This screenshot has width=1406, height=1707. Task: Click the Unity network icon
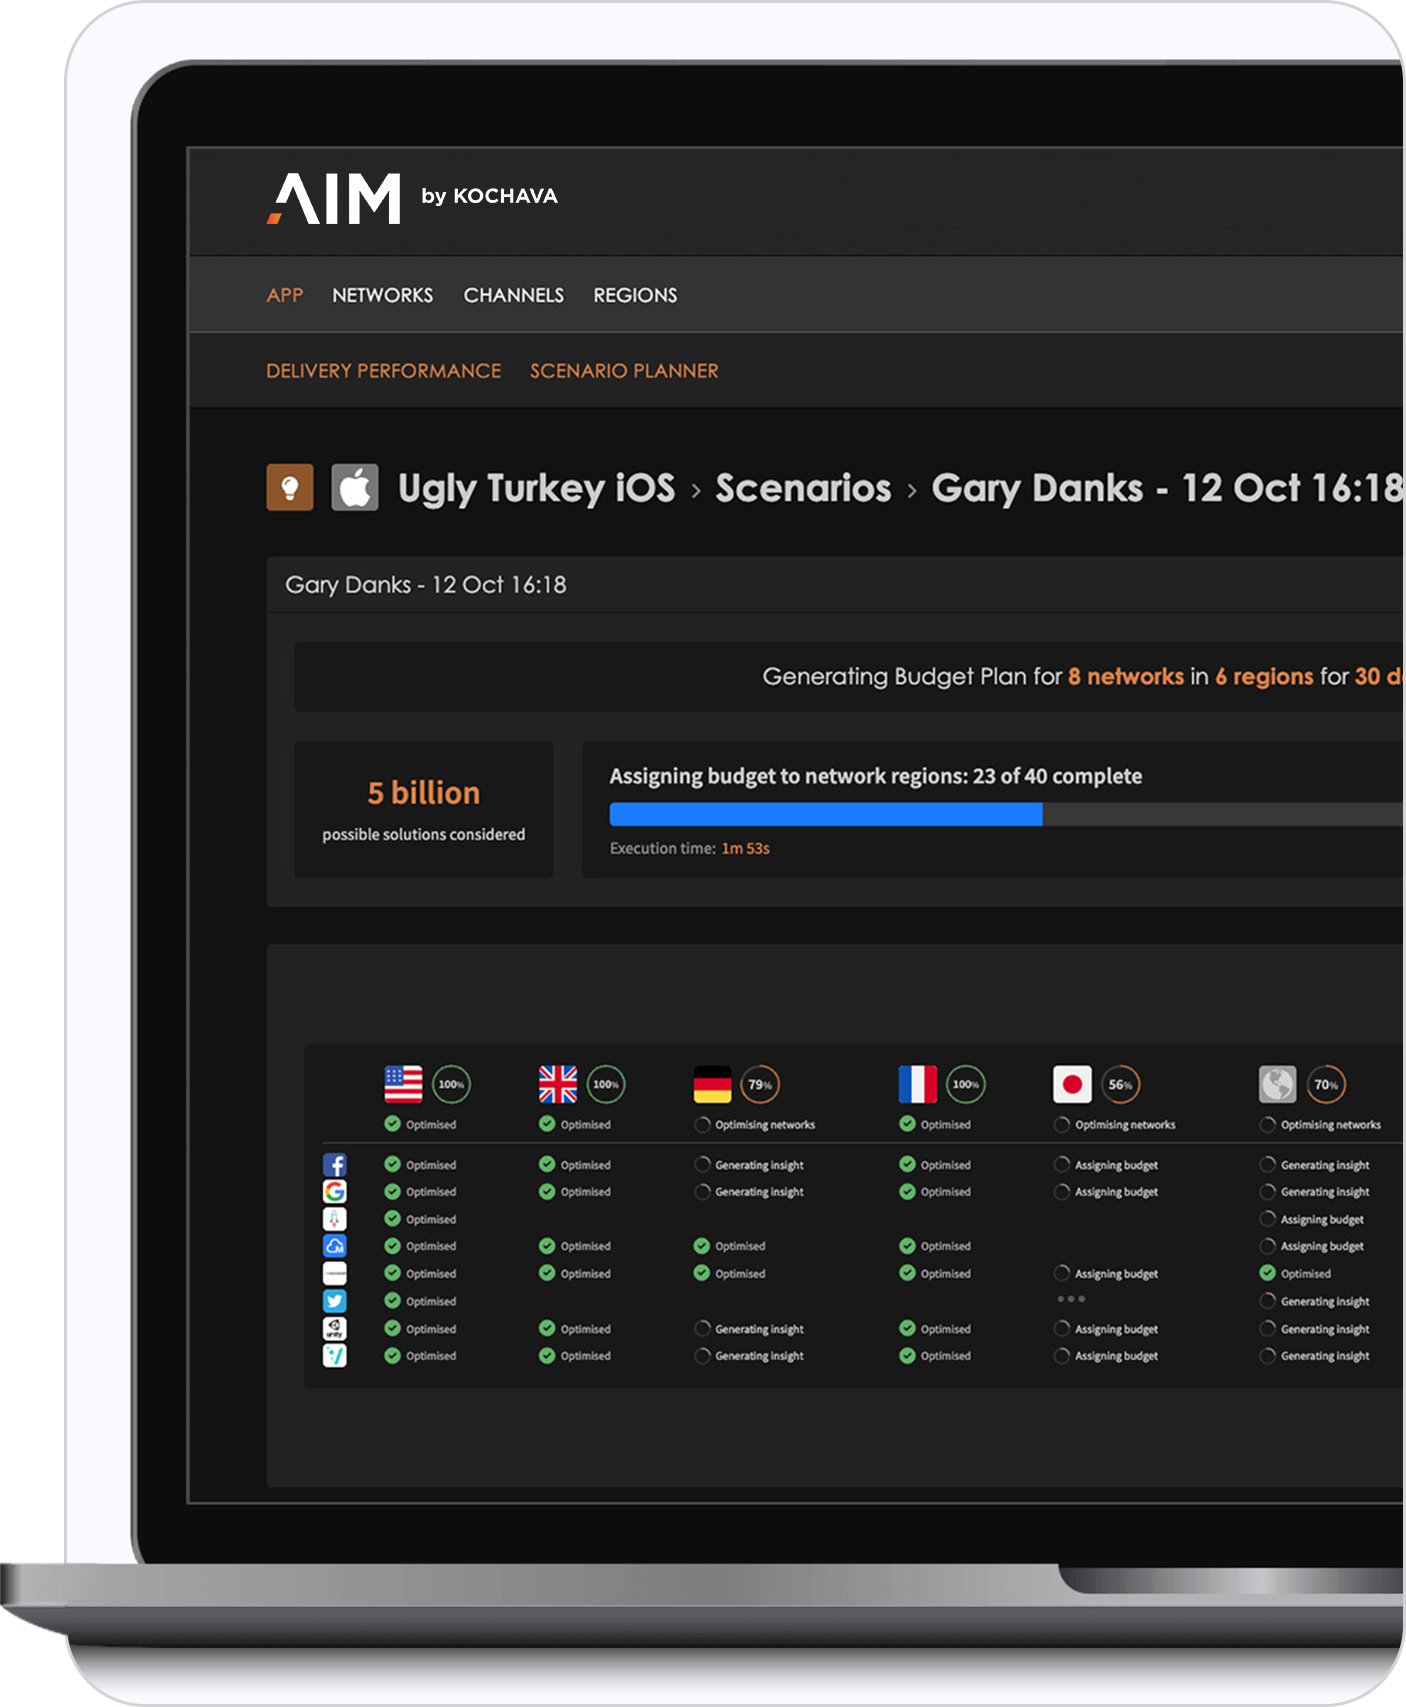point(335,1328)
